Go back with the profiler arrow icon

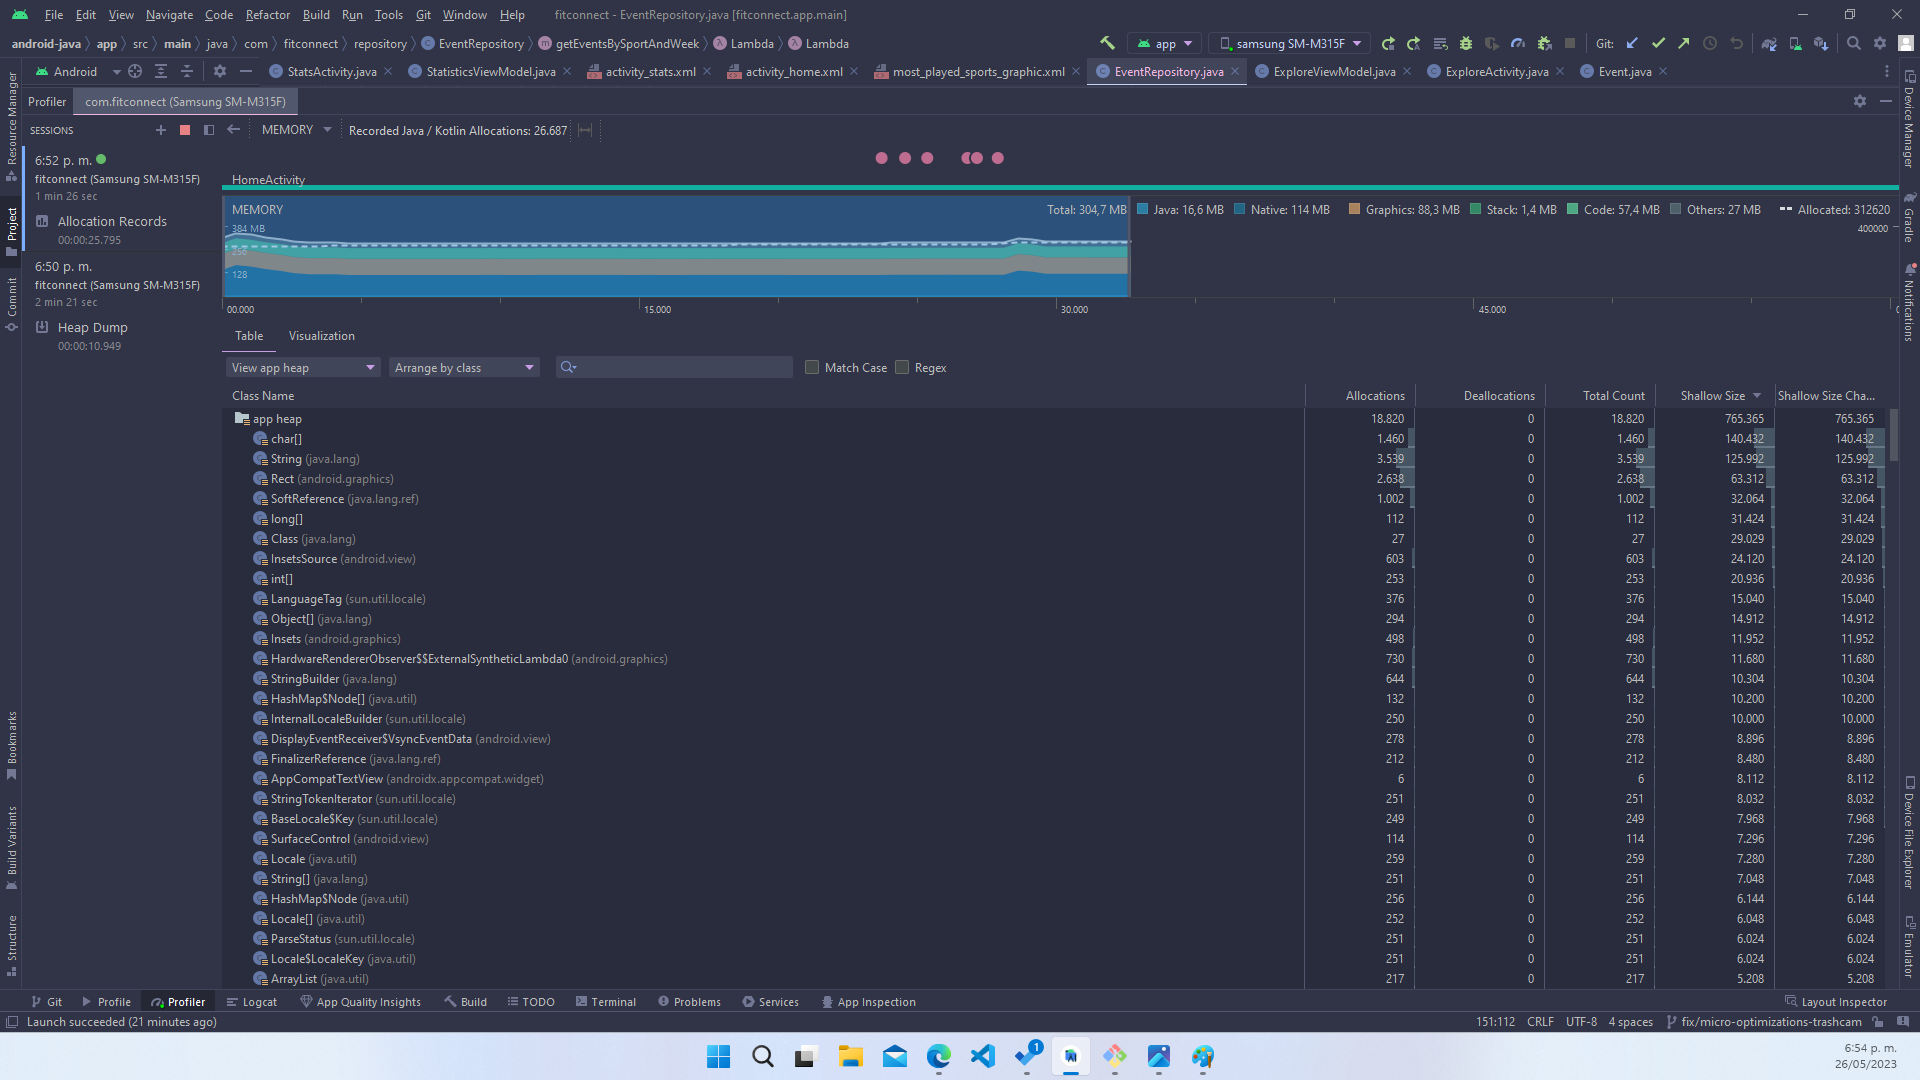pos(233,130)
